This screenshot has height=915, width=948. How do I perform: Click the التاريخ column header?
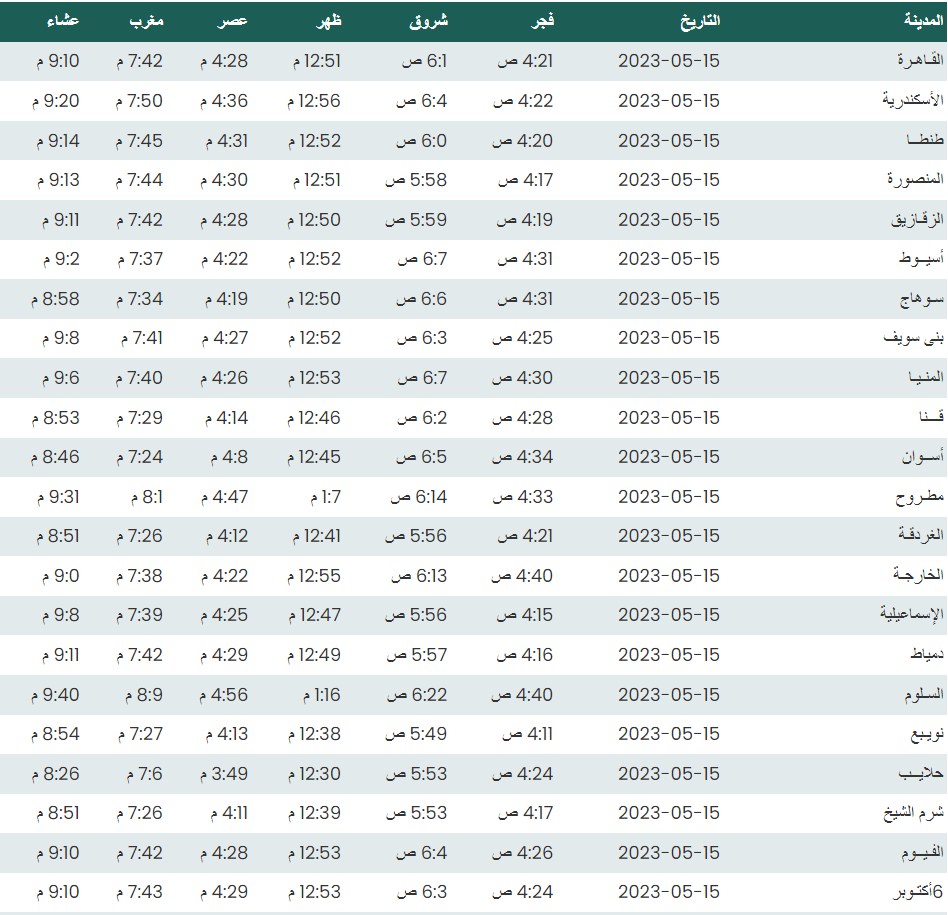[x=699, y=21]
